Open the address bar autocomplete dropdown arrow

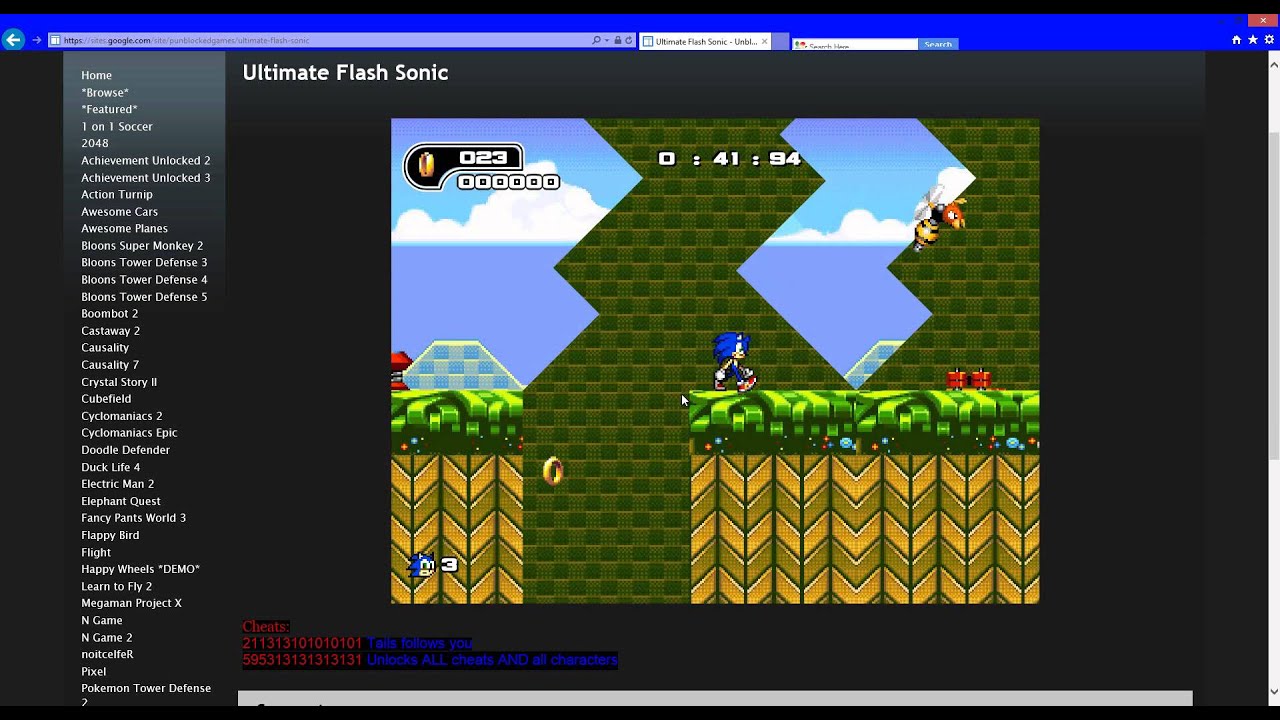point(607,41)
